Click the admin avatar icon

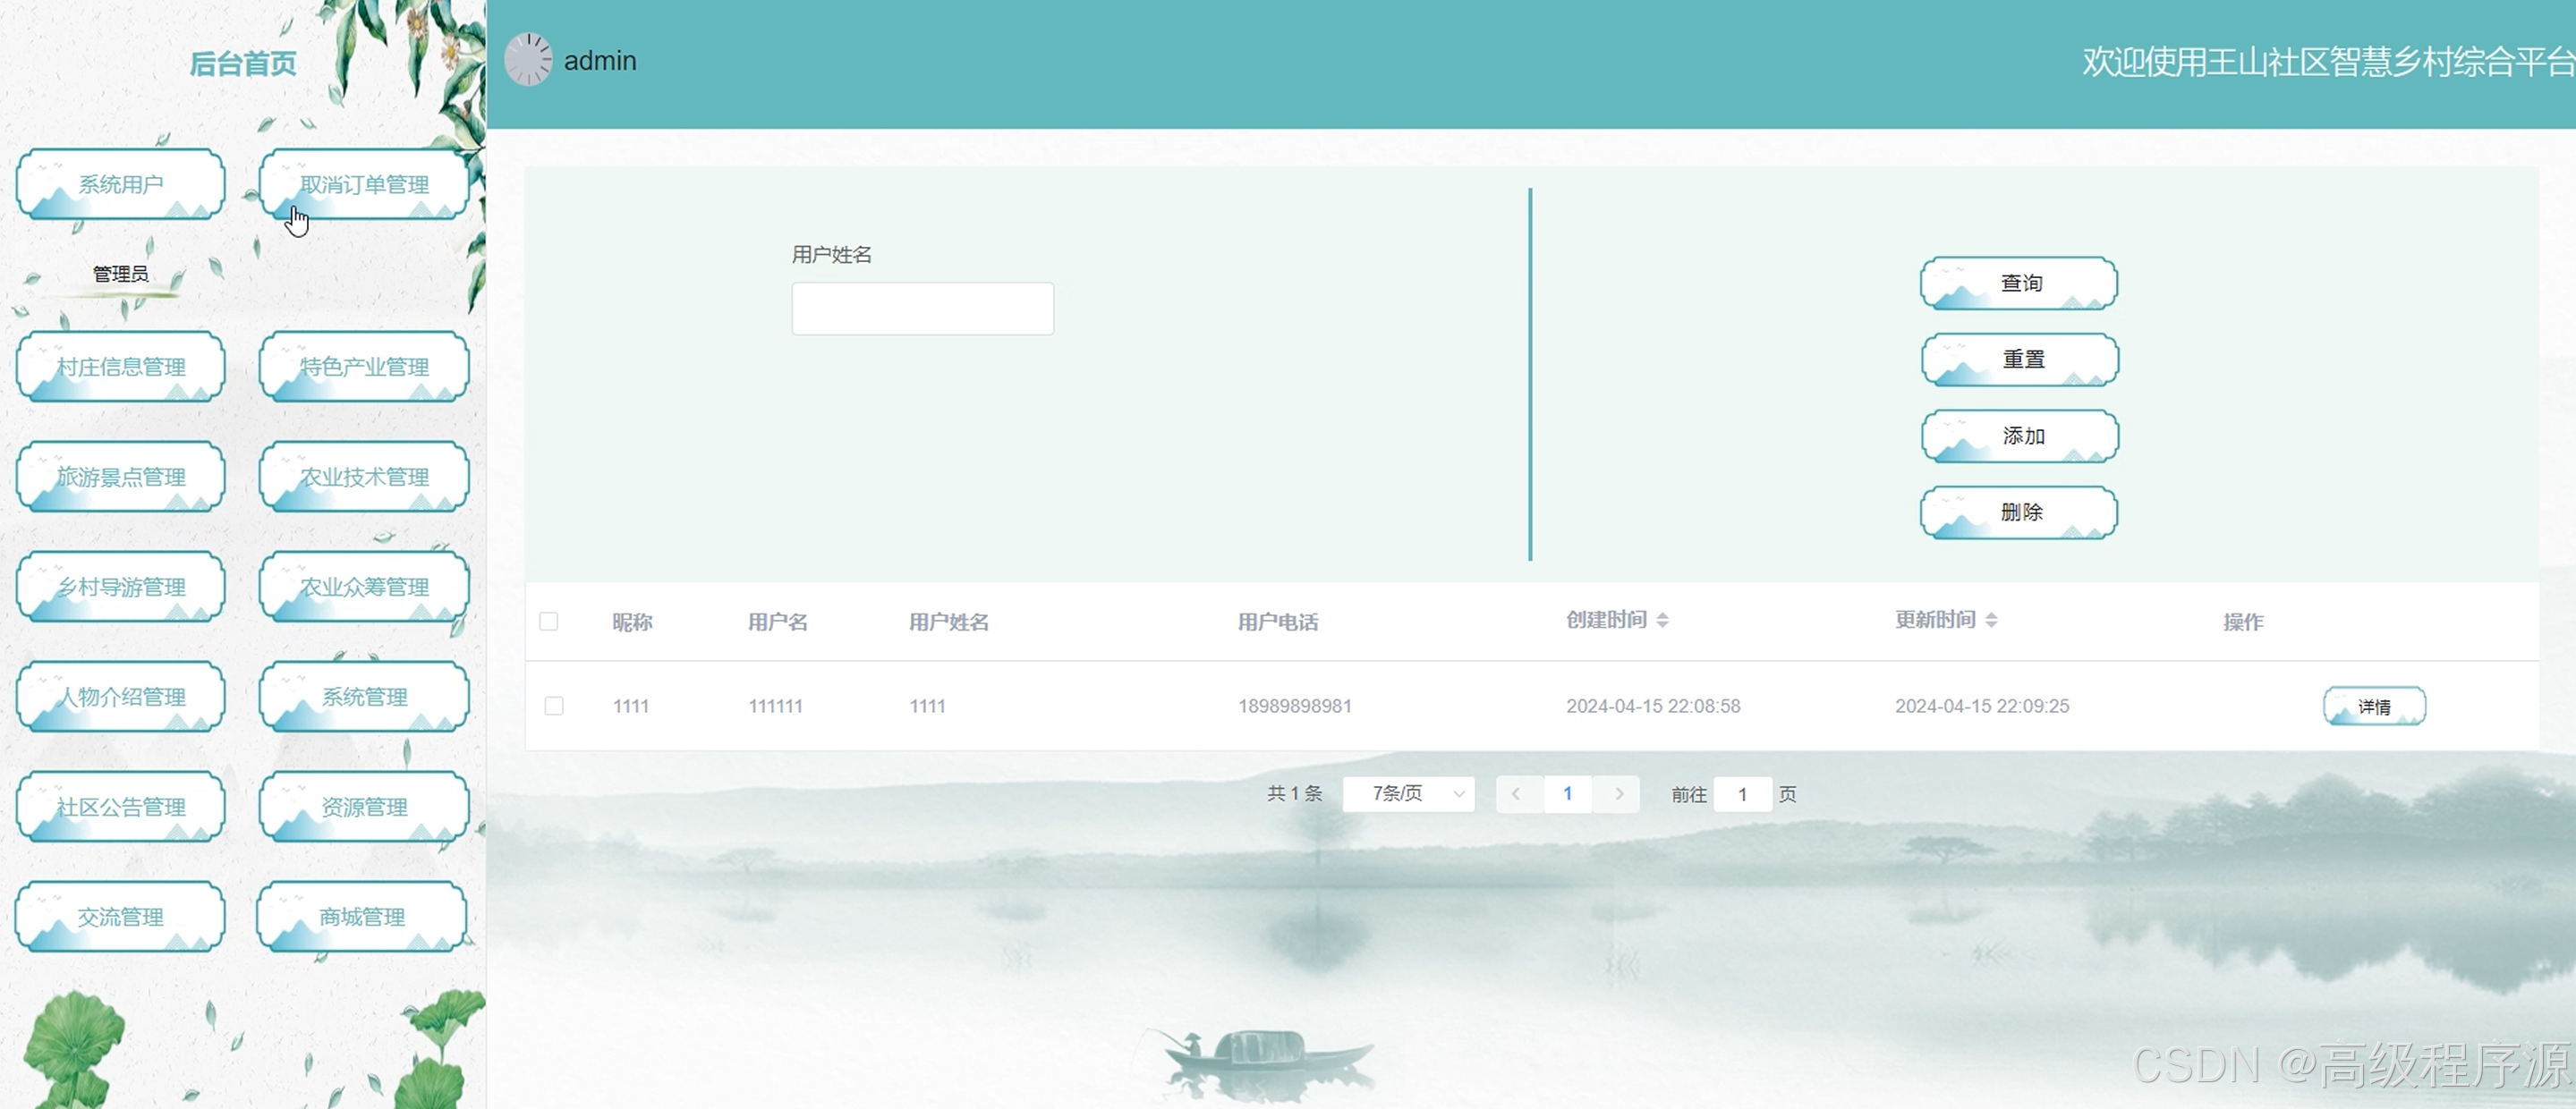click(x=527, y=60)
